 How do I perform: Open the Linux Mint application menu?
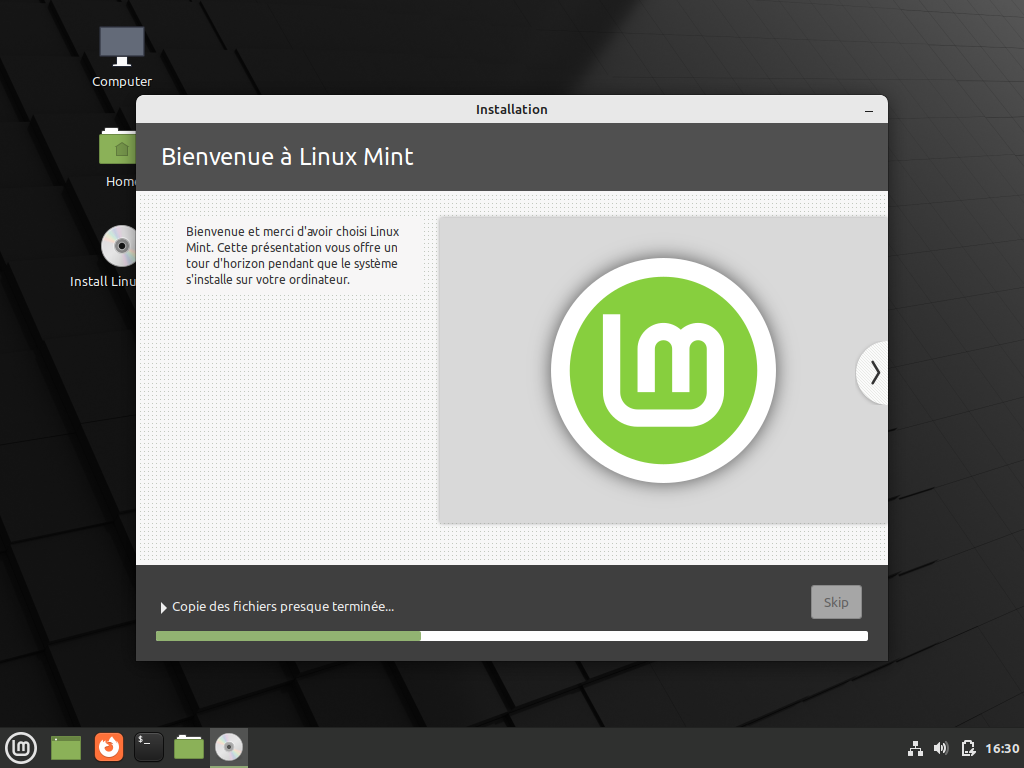[x=21, y=747]
